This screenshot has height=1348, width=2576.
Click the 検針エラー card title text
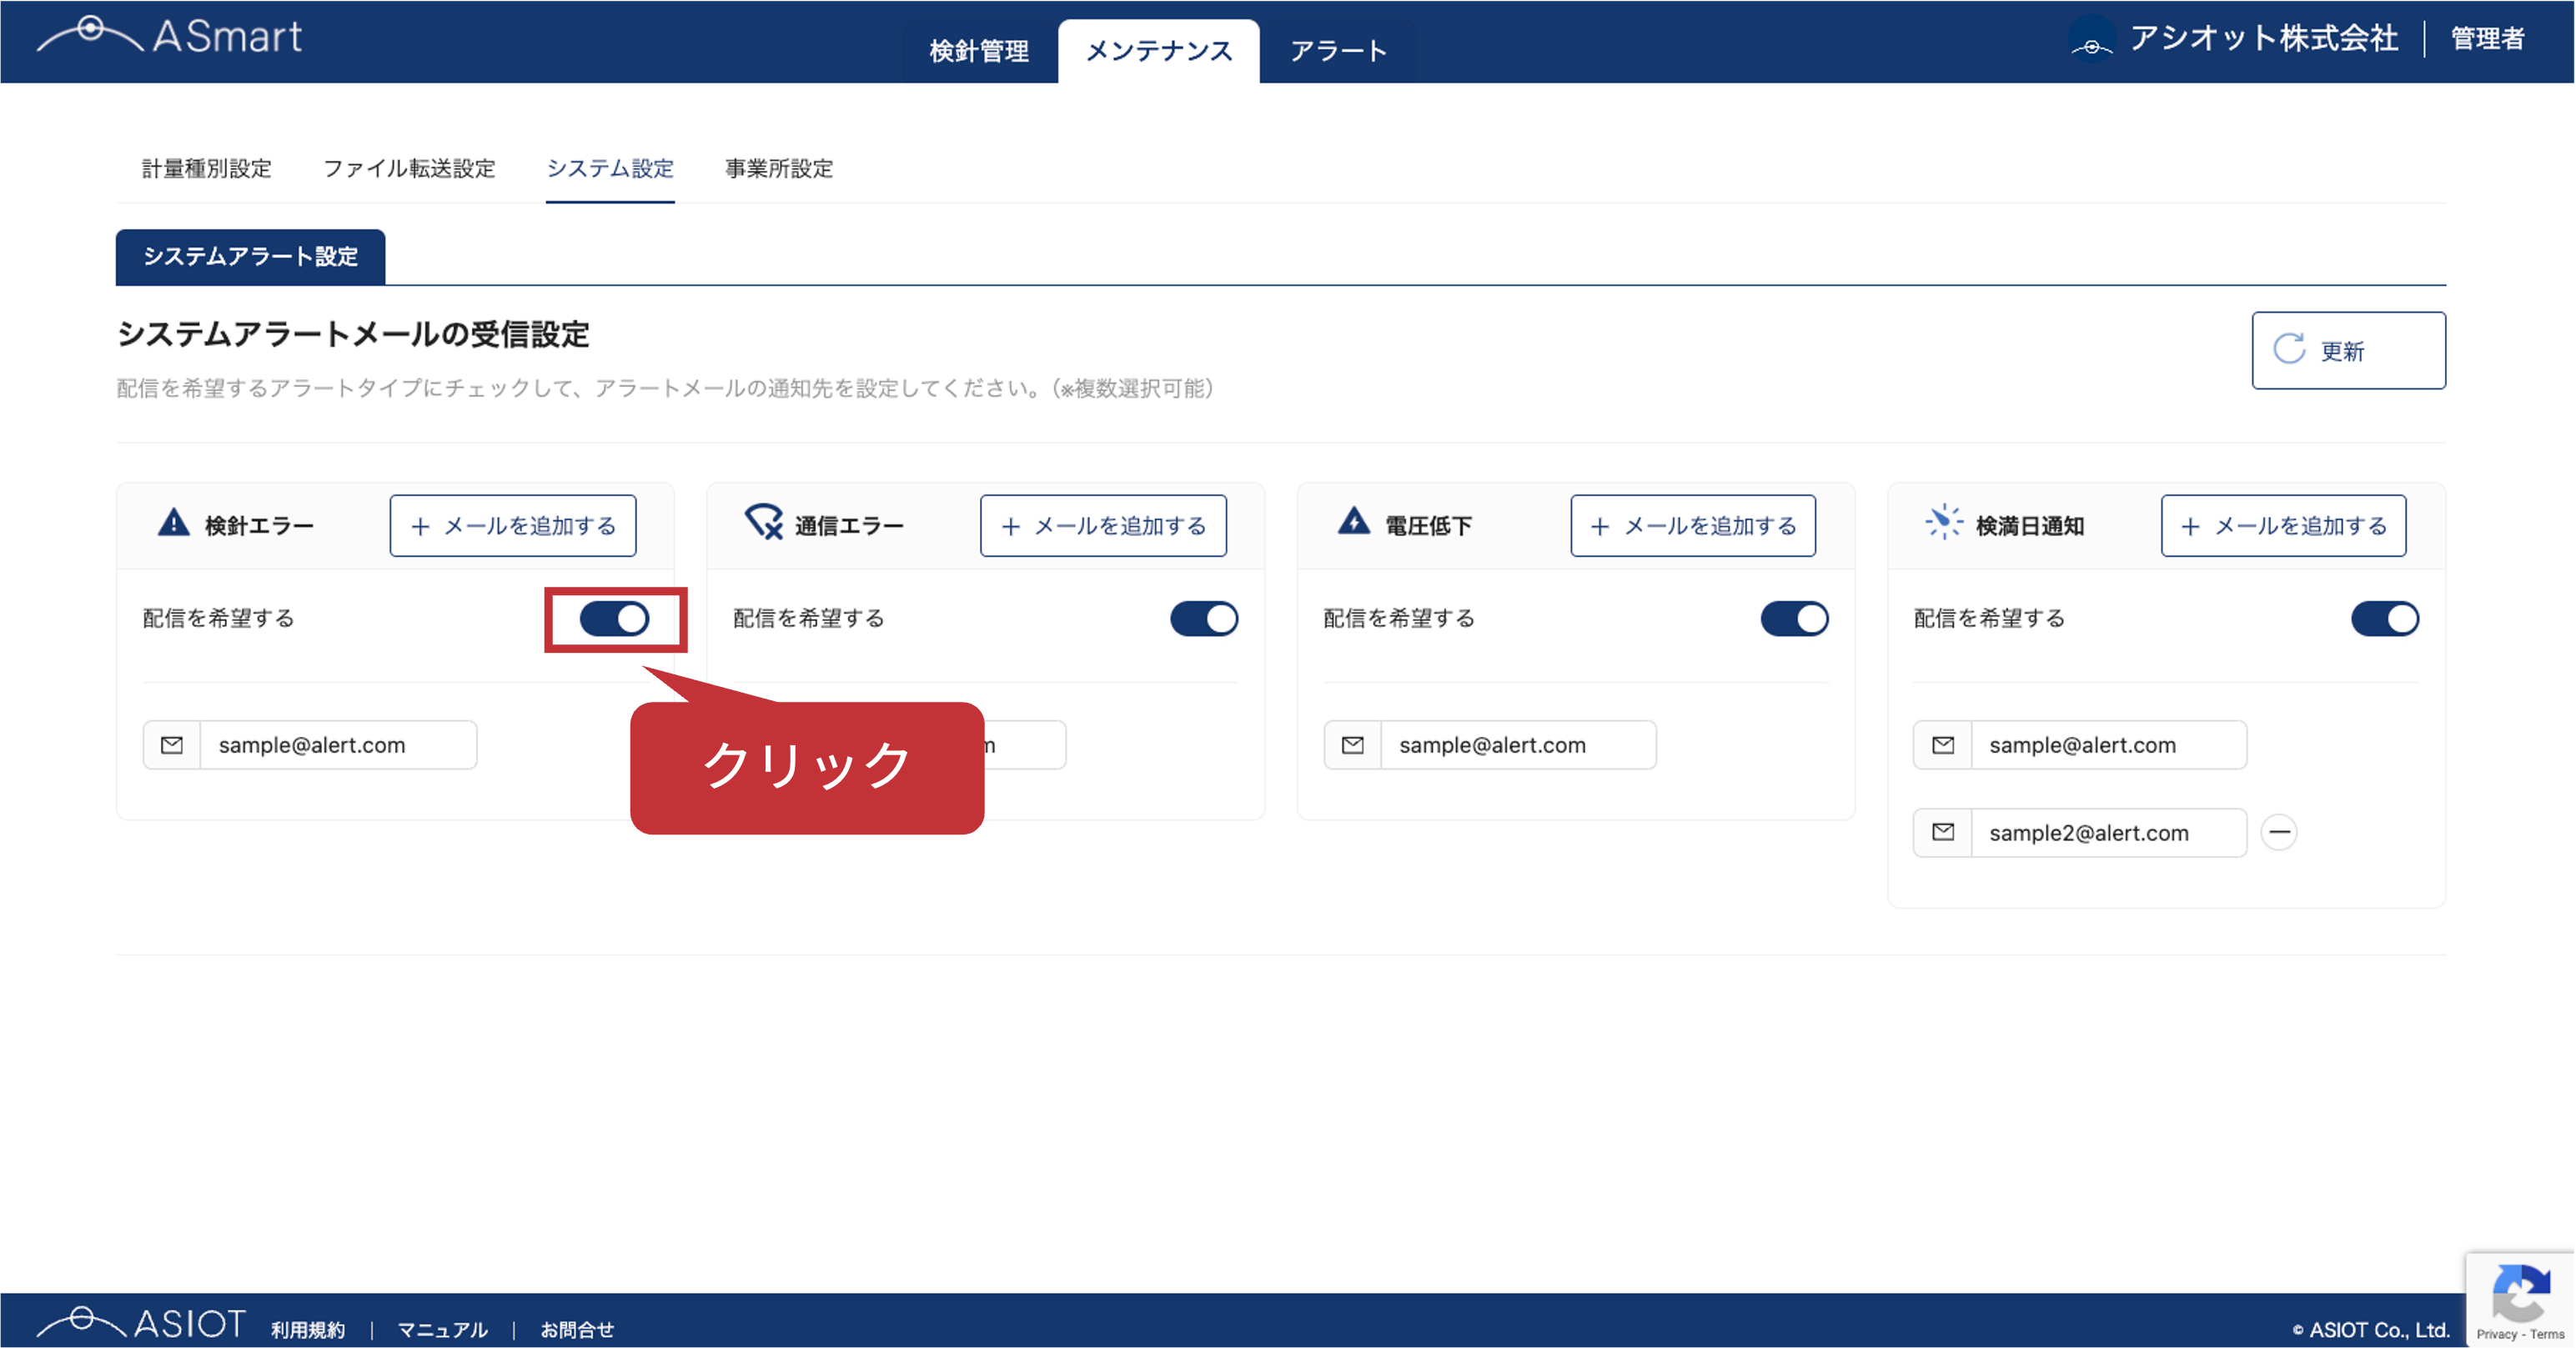click(259, 526)
